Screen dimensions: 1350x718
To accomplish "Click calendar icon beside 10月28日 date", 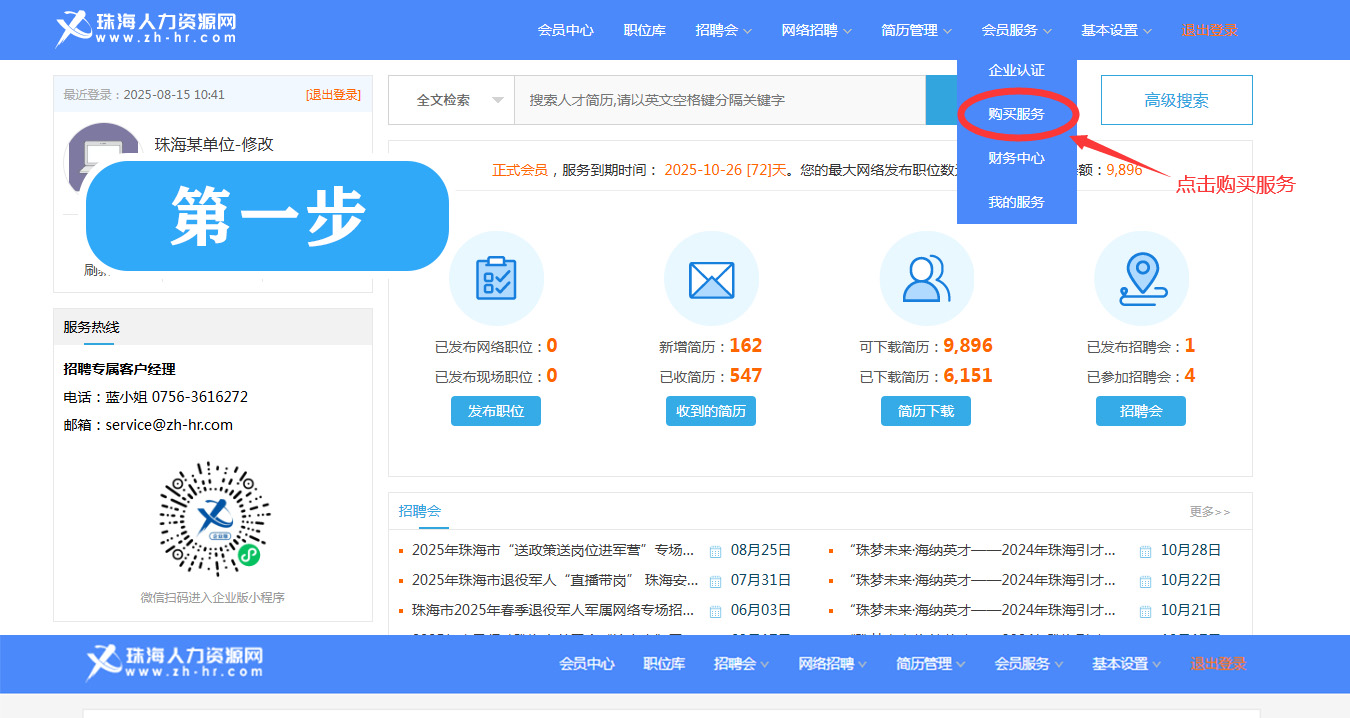I will [x=1145, y=551].
